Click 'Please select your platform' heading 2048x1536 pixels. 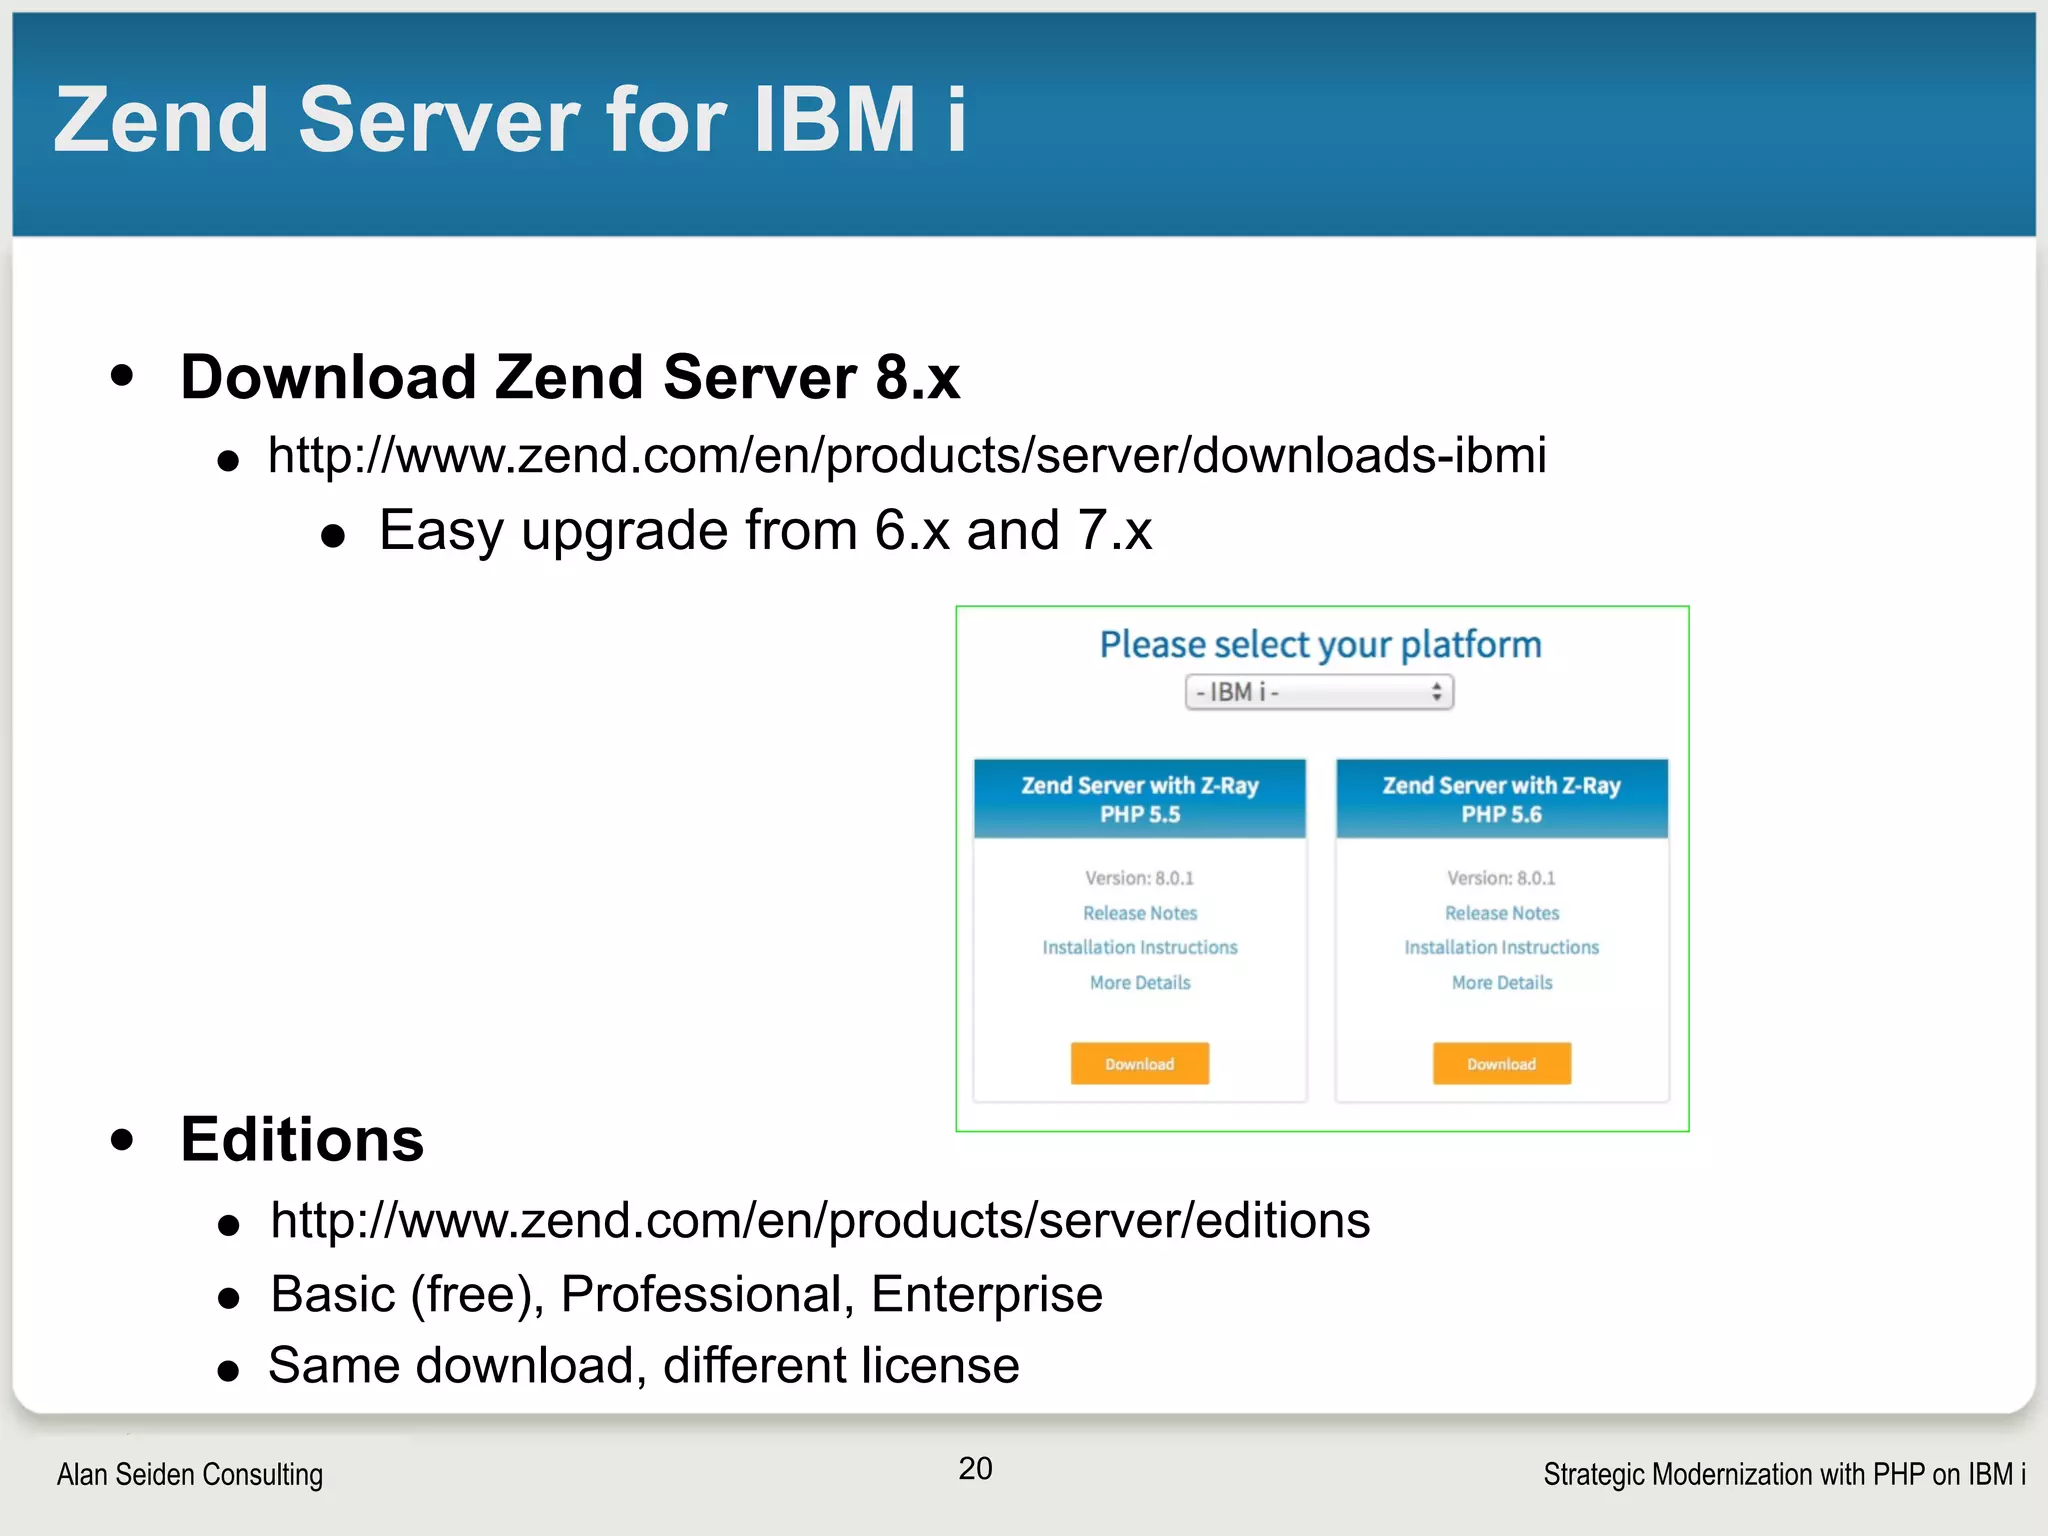coord(1321,645)
